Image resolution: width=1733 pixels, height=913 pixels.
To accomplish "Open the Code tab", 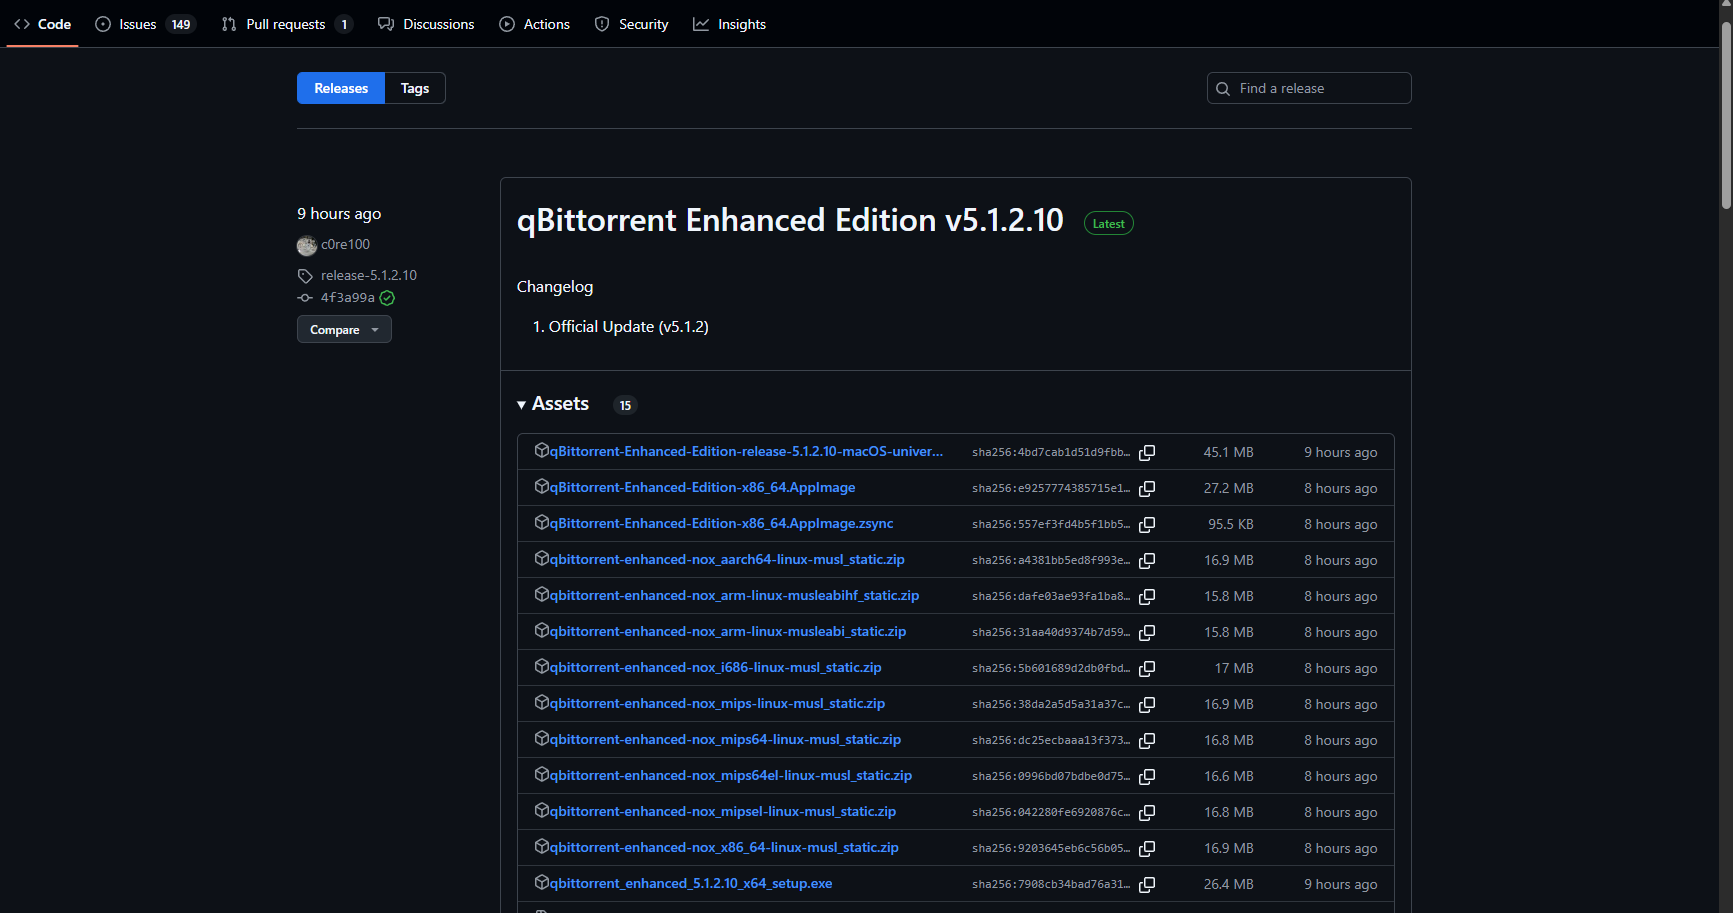I will 43,24.
